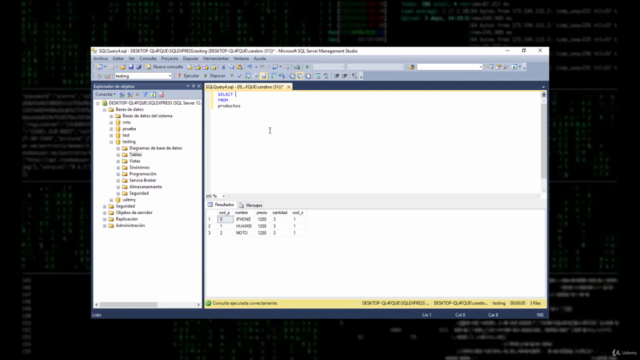Viewport: 640px width, 360px height.
Task: Click the IPHONE cell in results grid
Action: pos(243,219)
